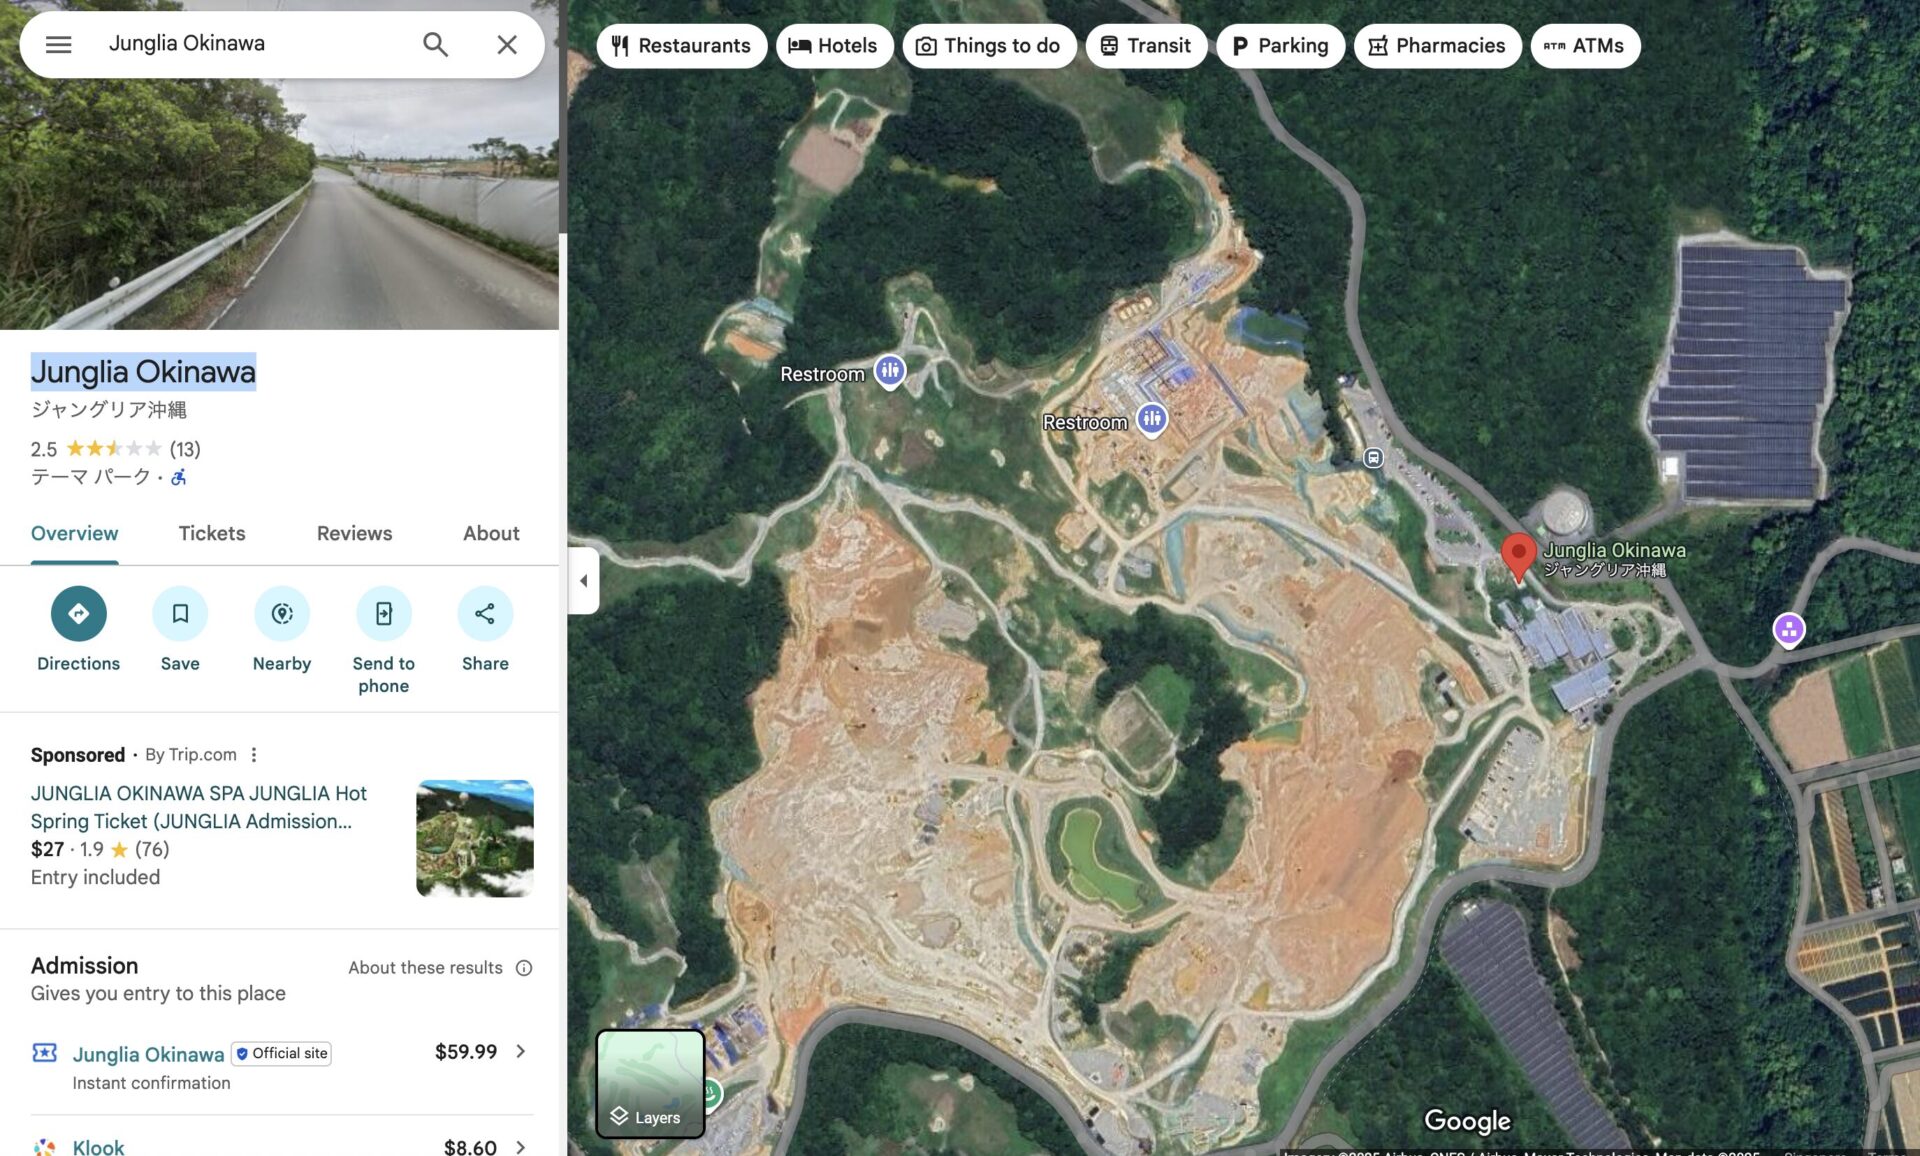Click the Official site badge
Viewport: 1920px width, 1156px height.
[x=281, y=1054]
